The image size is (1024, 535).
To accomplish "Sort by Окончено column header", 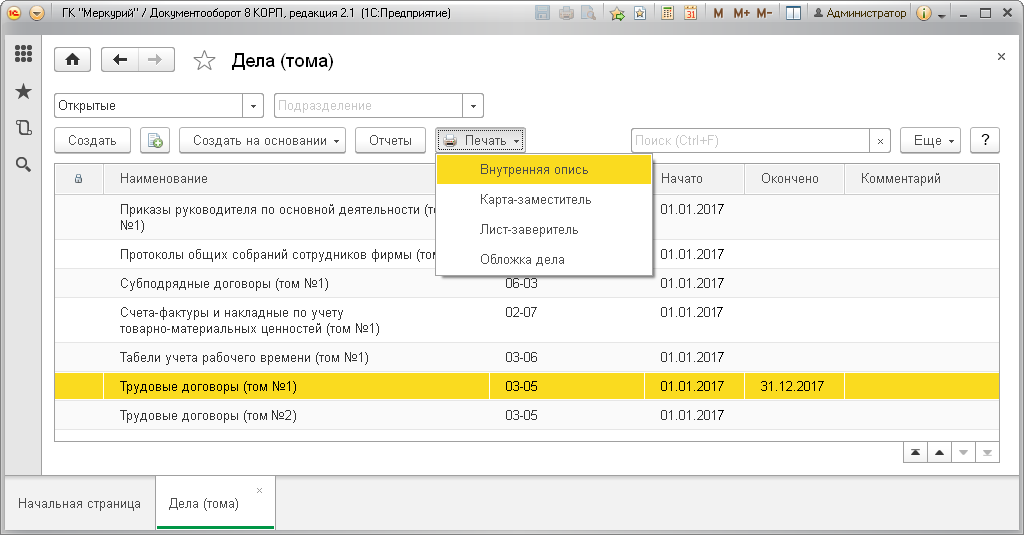I will click(x=794, y=179).
